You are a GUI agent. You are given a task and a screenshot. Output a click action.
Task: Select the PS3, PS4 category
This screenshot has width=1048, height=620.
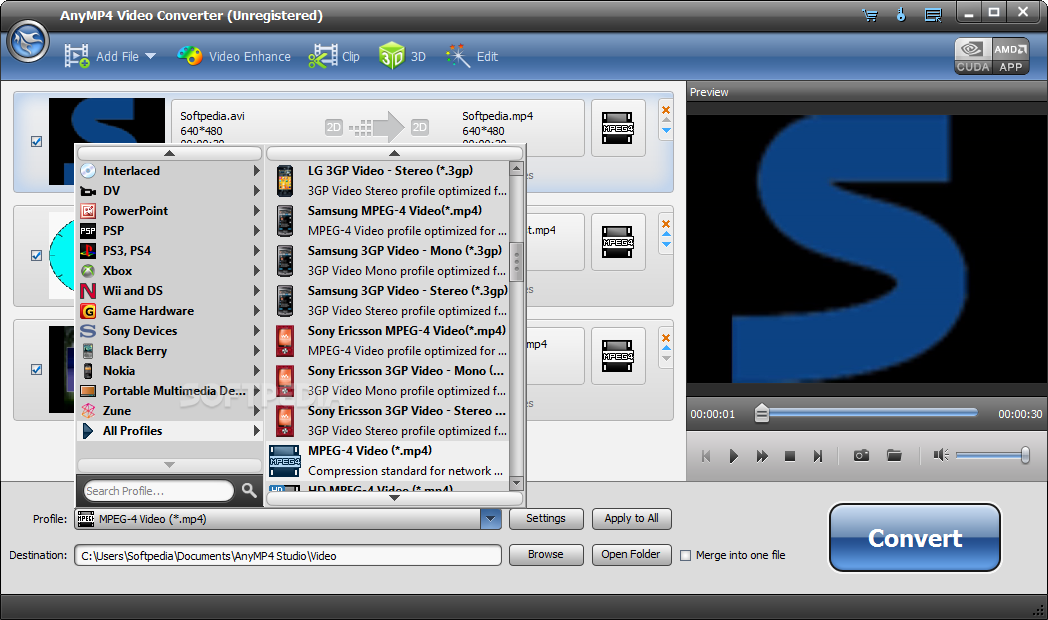pyautogui.click(x=170, y=251)
